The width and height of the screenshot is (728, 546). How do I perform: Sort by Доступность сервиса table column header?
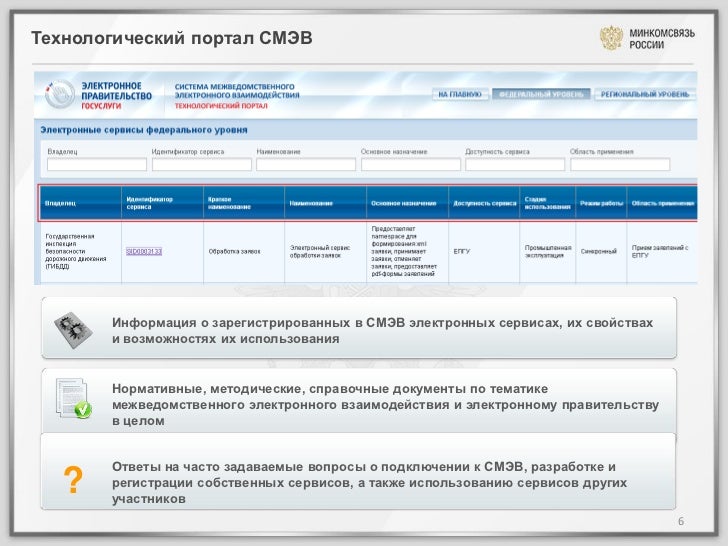(x=484, y=203)
